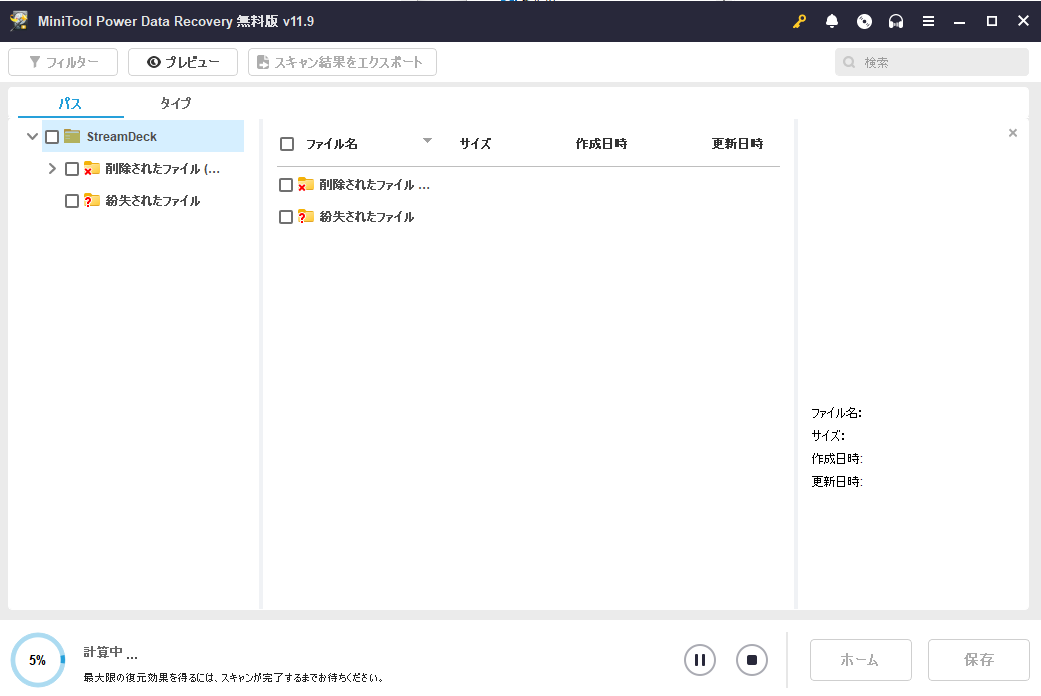Screen dimensions: 1041x696
Task: Click スキャン結果をエクスポート button
Action: point(342,62)
